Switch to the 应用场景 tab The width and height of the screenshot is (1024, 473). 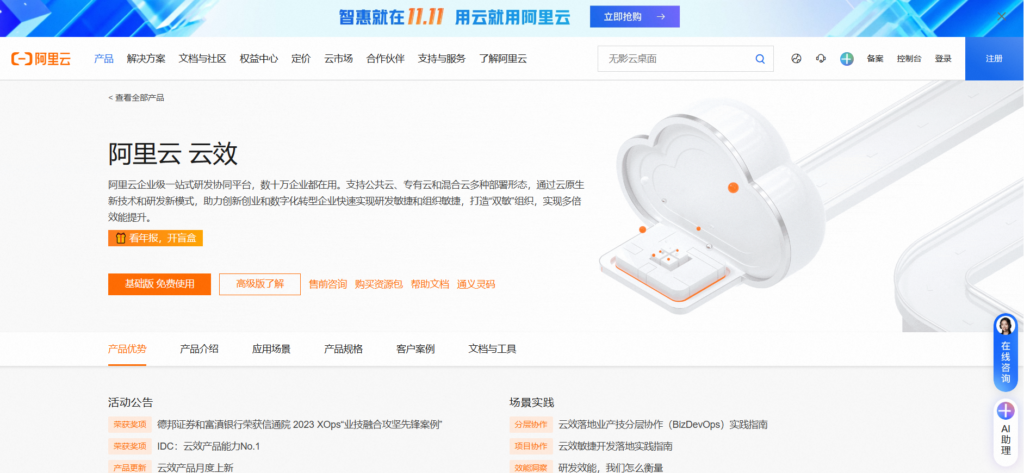[x=271, y=349]
